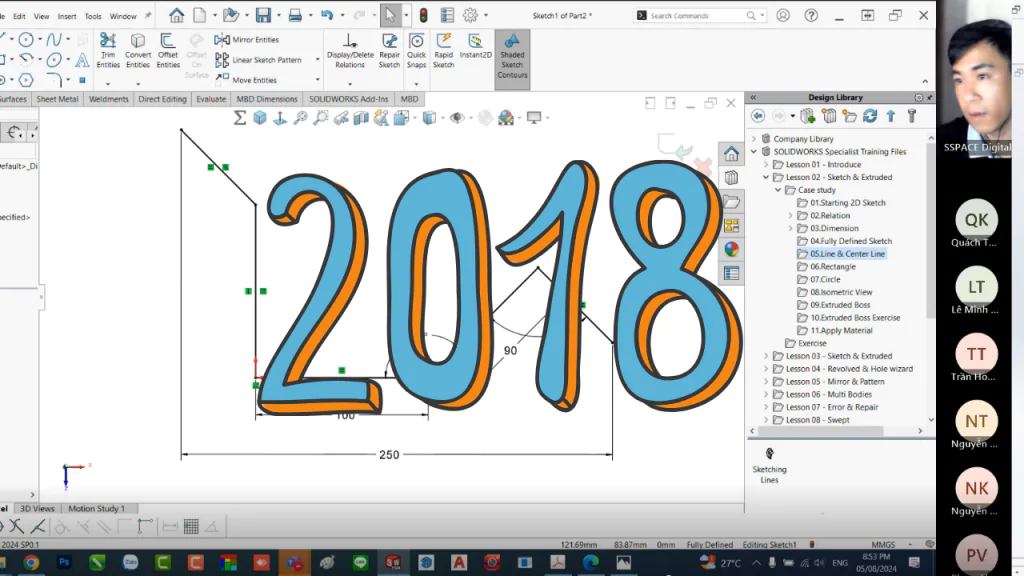Viewport: 1024px width, 576px height.
Task: Open Linear Sketch Pattern tool
Action: [x=259, y=60]
